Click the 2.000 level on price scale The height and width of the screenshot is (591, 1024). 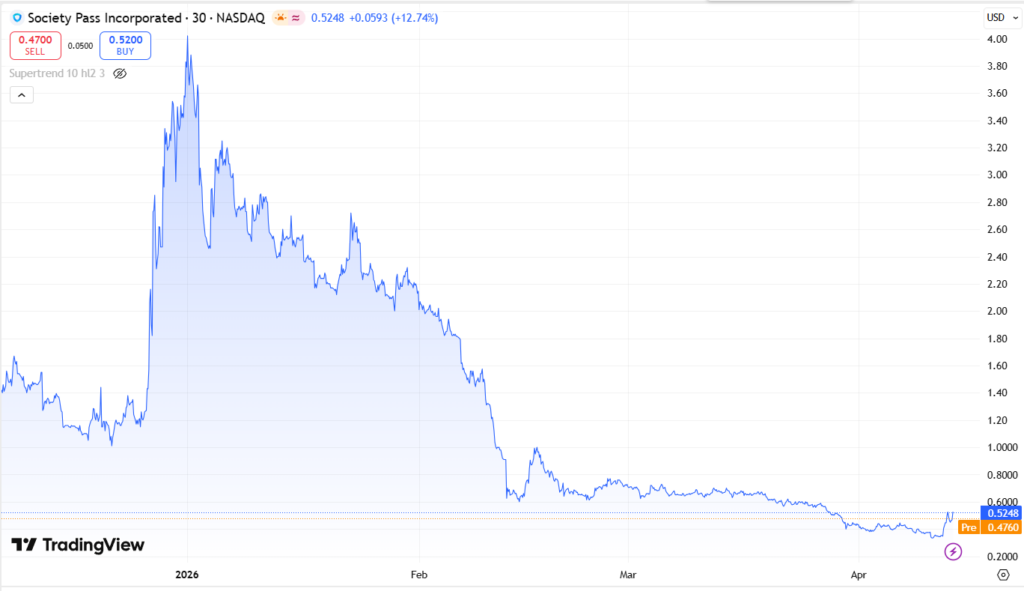(997, 311)
